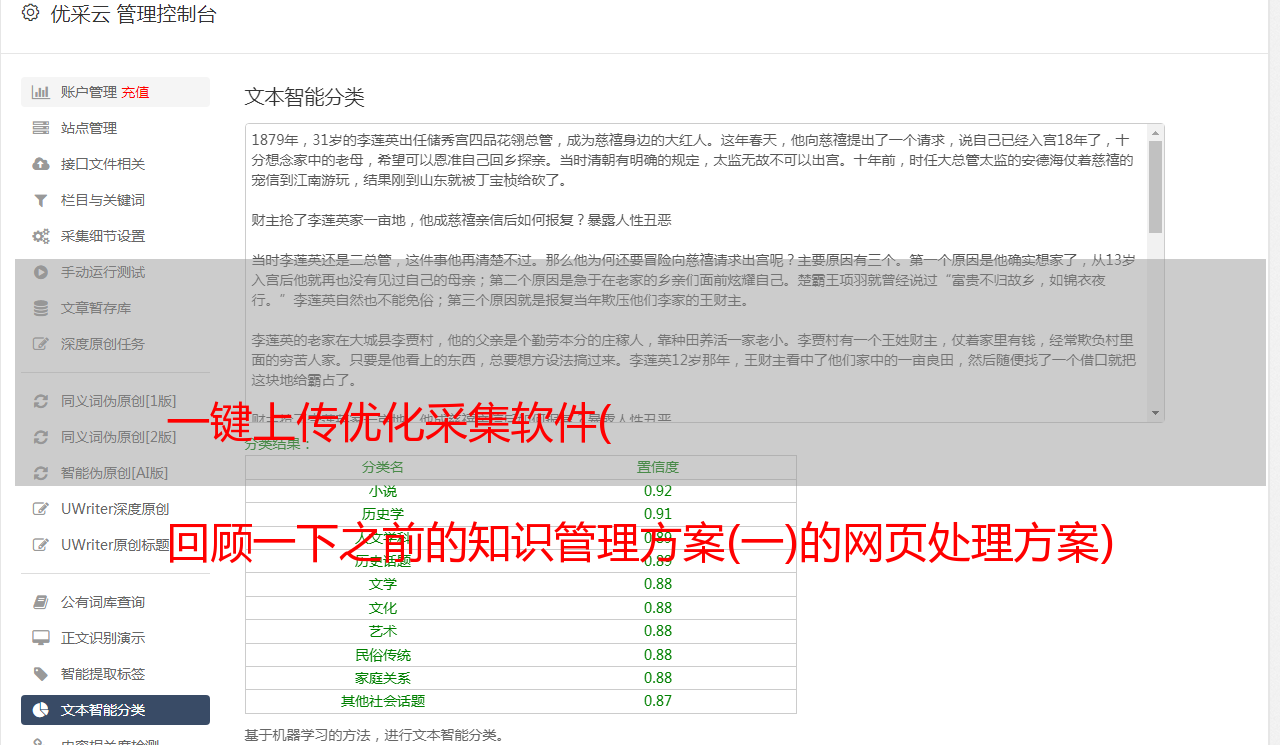Click the edit icon for UWriter深度原创

[x=41, y=509]
